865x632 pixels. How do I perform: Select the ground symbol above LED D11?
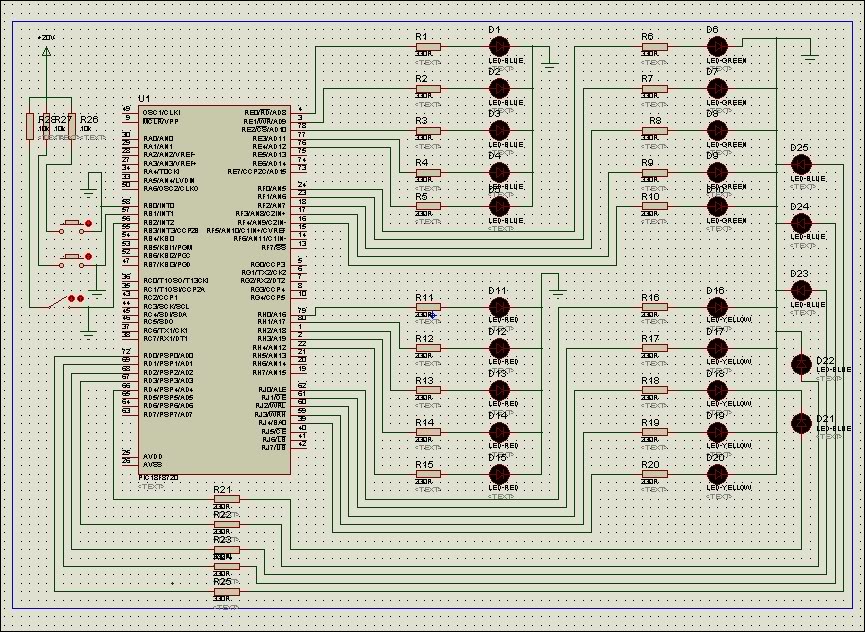(558, 294)
